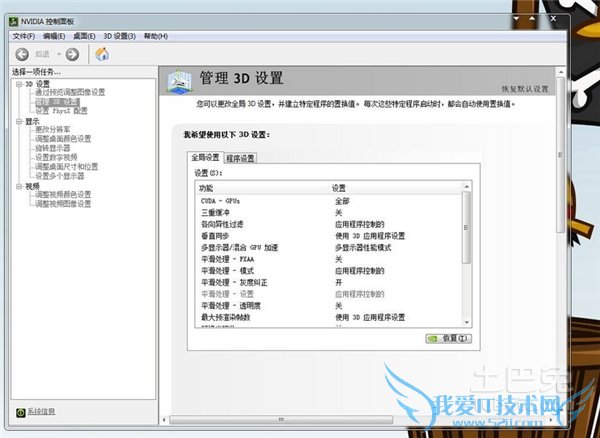The width and height of the screenshot is (600, 438).
Task: Click the horizontal scrollbar left arrow
Action: [x=164, y=420]
